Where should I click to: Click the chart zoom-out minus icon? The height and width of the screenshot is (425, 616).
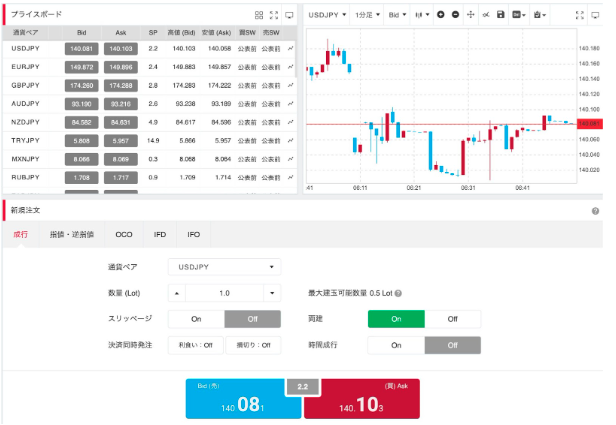coord(456,16)
